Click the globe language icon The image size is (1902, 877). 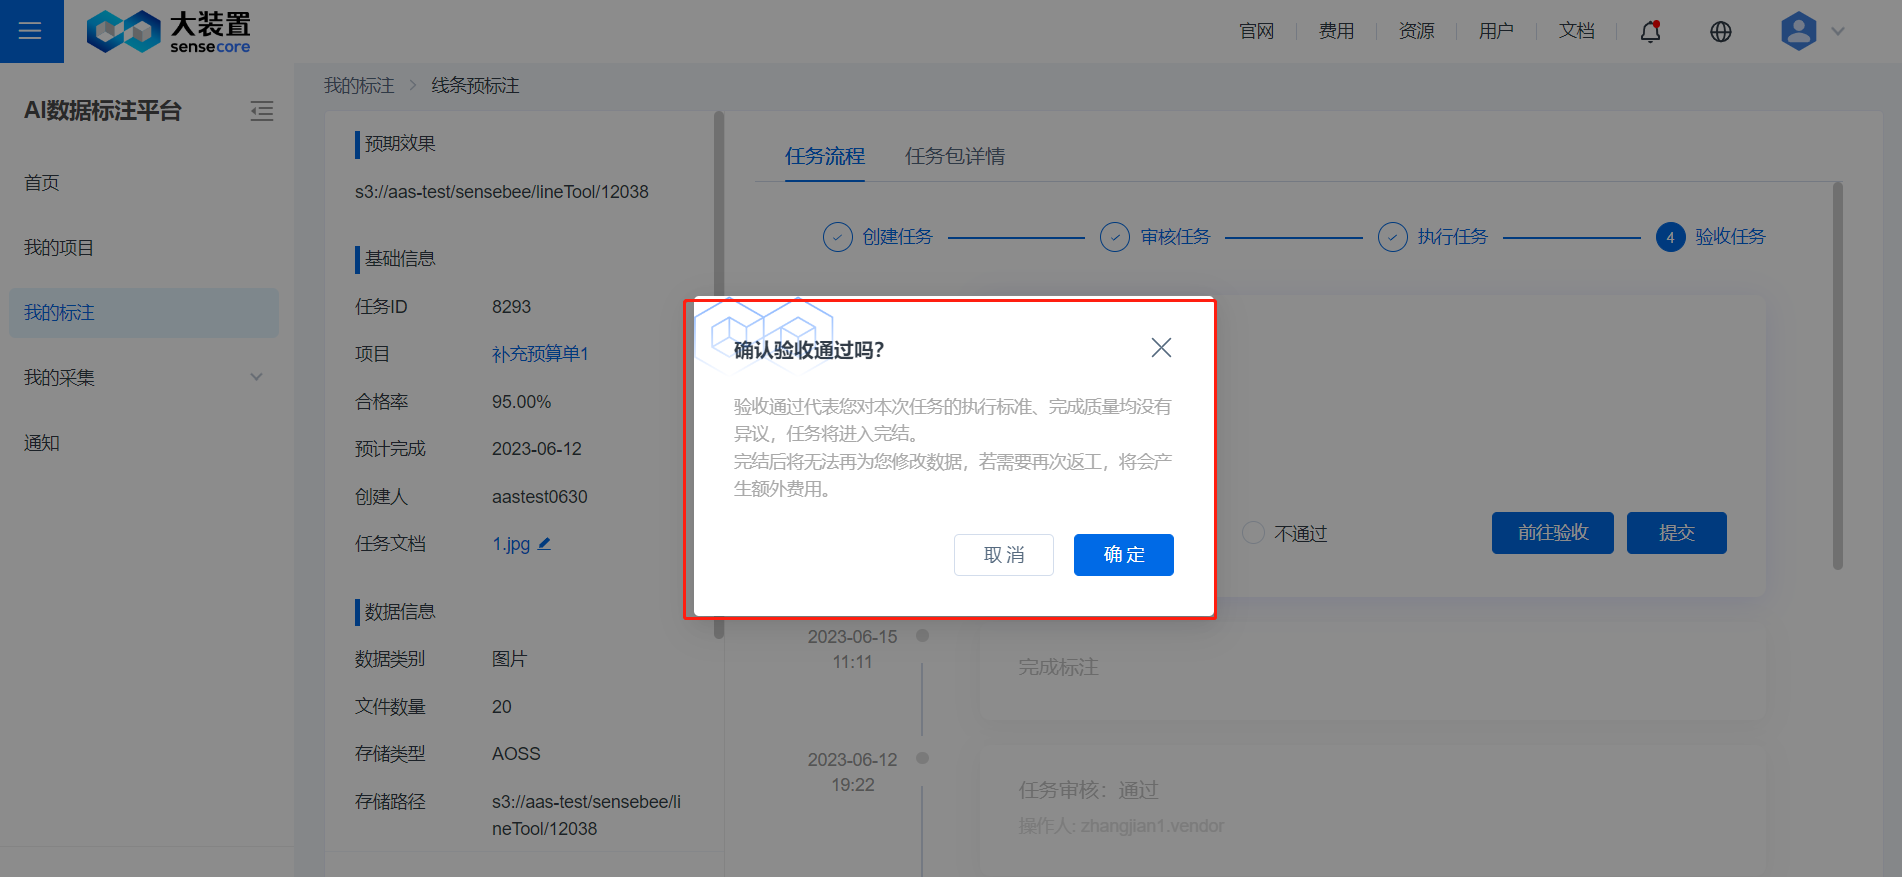pos(1721,32)
